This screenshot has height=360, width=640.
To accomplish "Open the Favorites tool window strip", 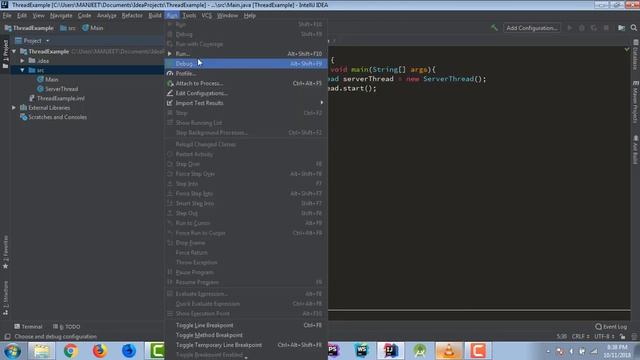I will click(5, 252).
